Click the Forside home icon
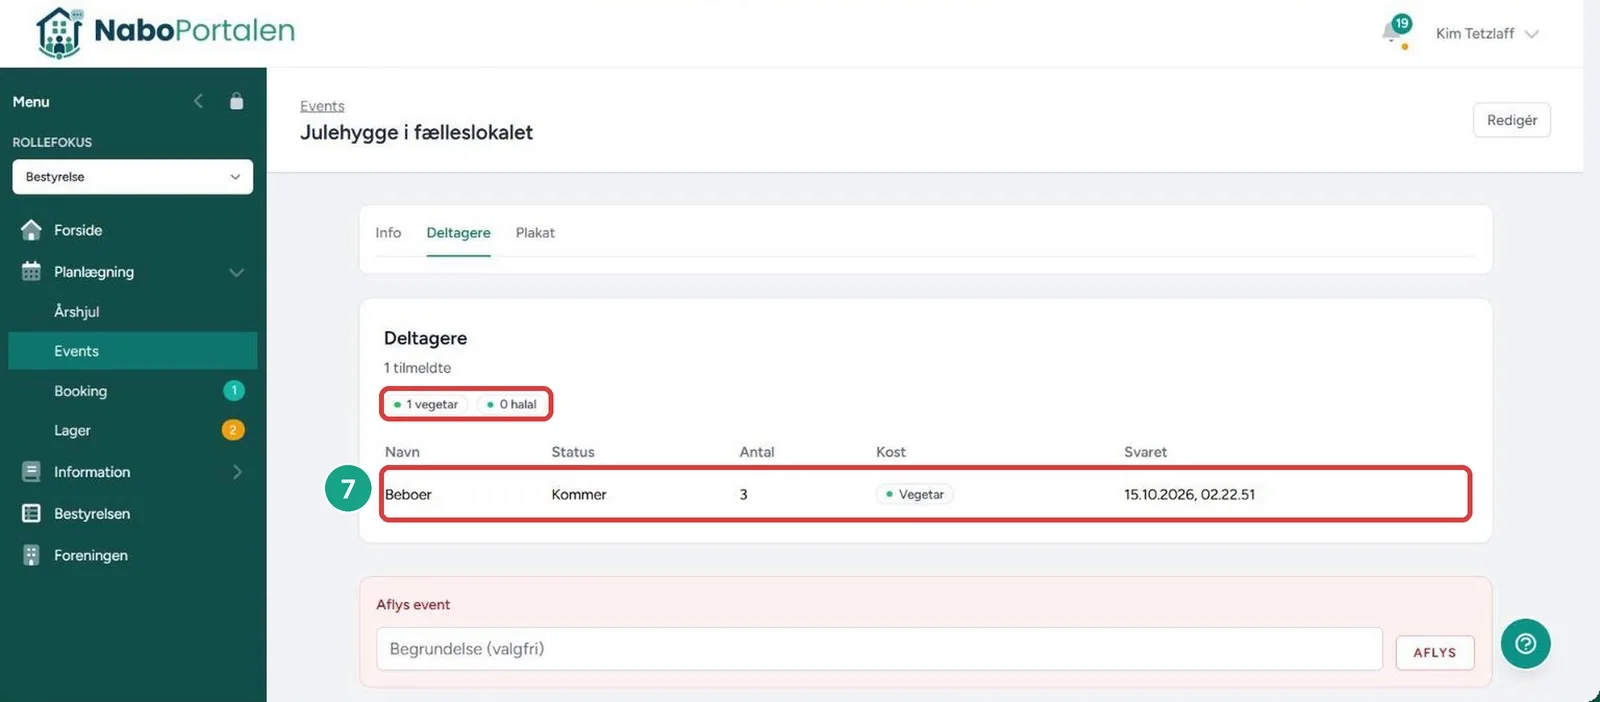This screenshot has height=702, width=1600. click(31, 230)
